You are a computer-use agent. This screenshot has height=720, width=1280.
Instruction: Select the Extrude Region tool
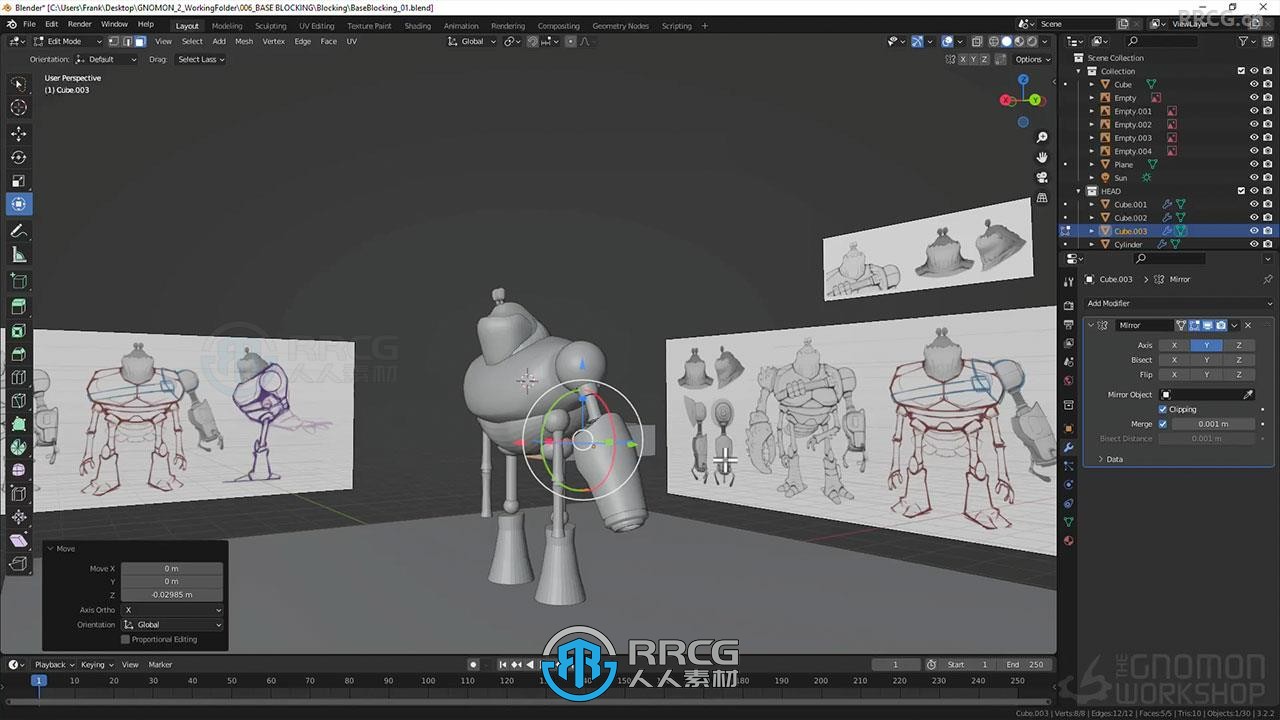tap(19, 307)
